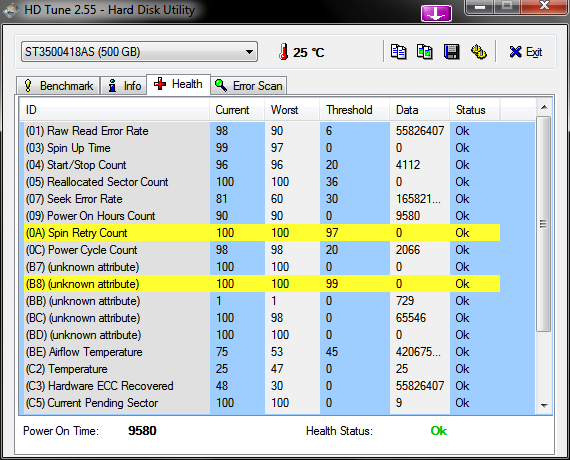Click the copy screenshot icon
Image resolution: width=570 pixels, height=460 pixels.
[x=425, y=52]
